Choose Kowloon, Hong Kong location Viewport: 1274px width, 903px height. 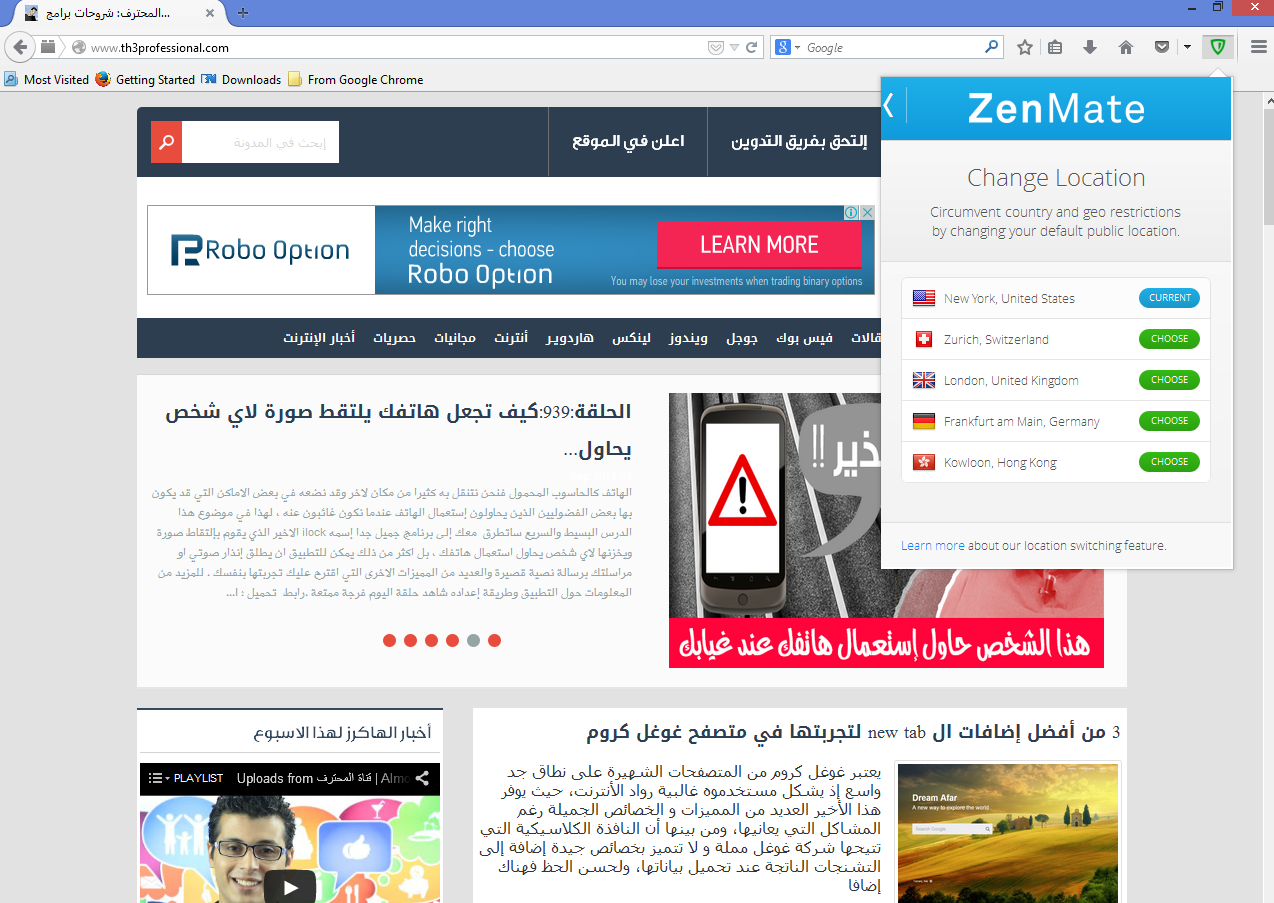pos(1169,462)
